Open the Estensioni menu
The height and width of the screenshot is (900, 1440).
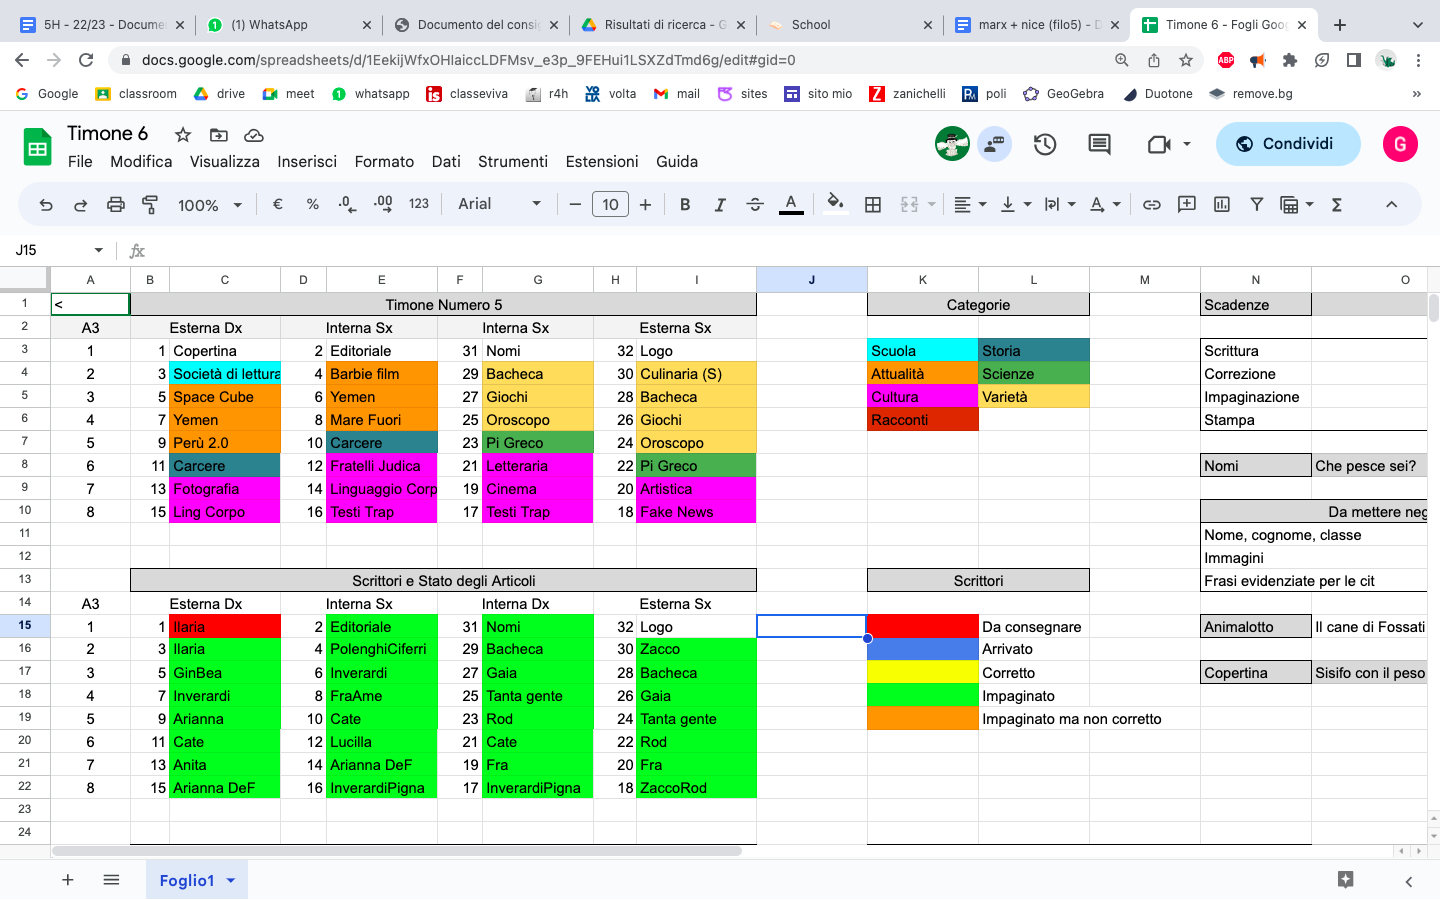tap(602, 161)
